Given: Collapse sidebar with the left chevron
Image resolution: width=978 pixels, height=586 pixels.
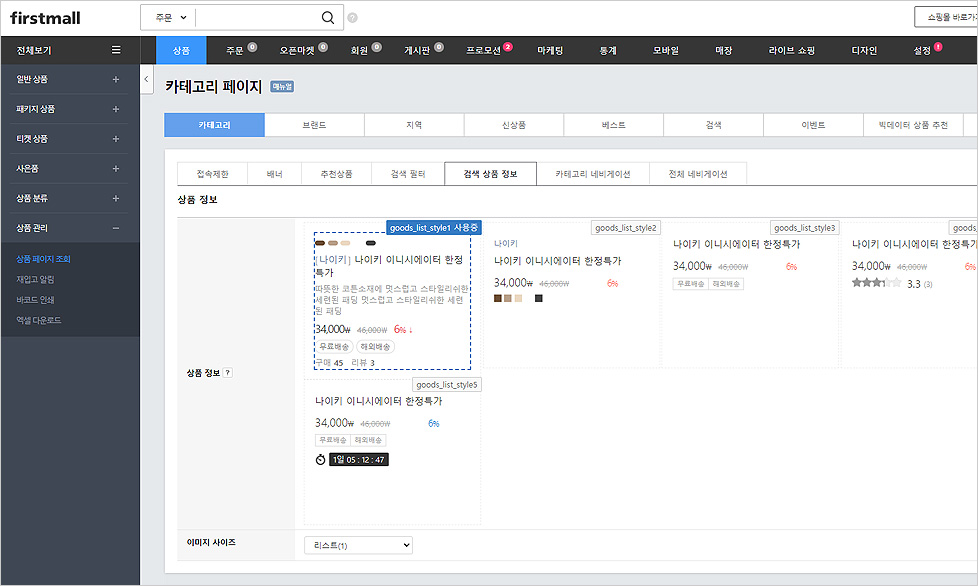Looking at the screenshot, I should [x=147, y=79].
